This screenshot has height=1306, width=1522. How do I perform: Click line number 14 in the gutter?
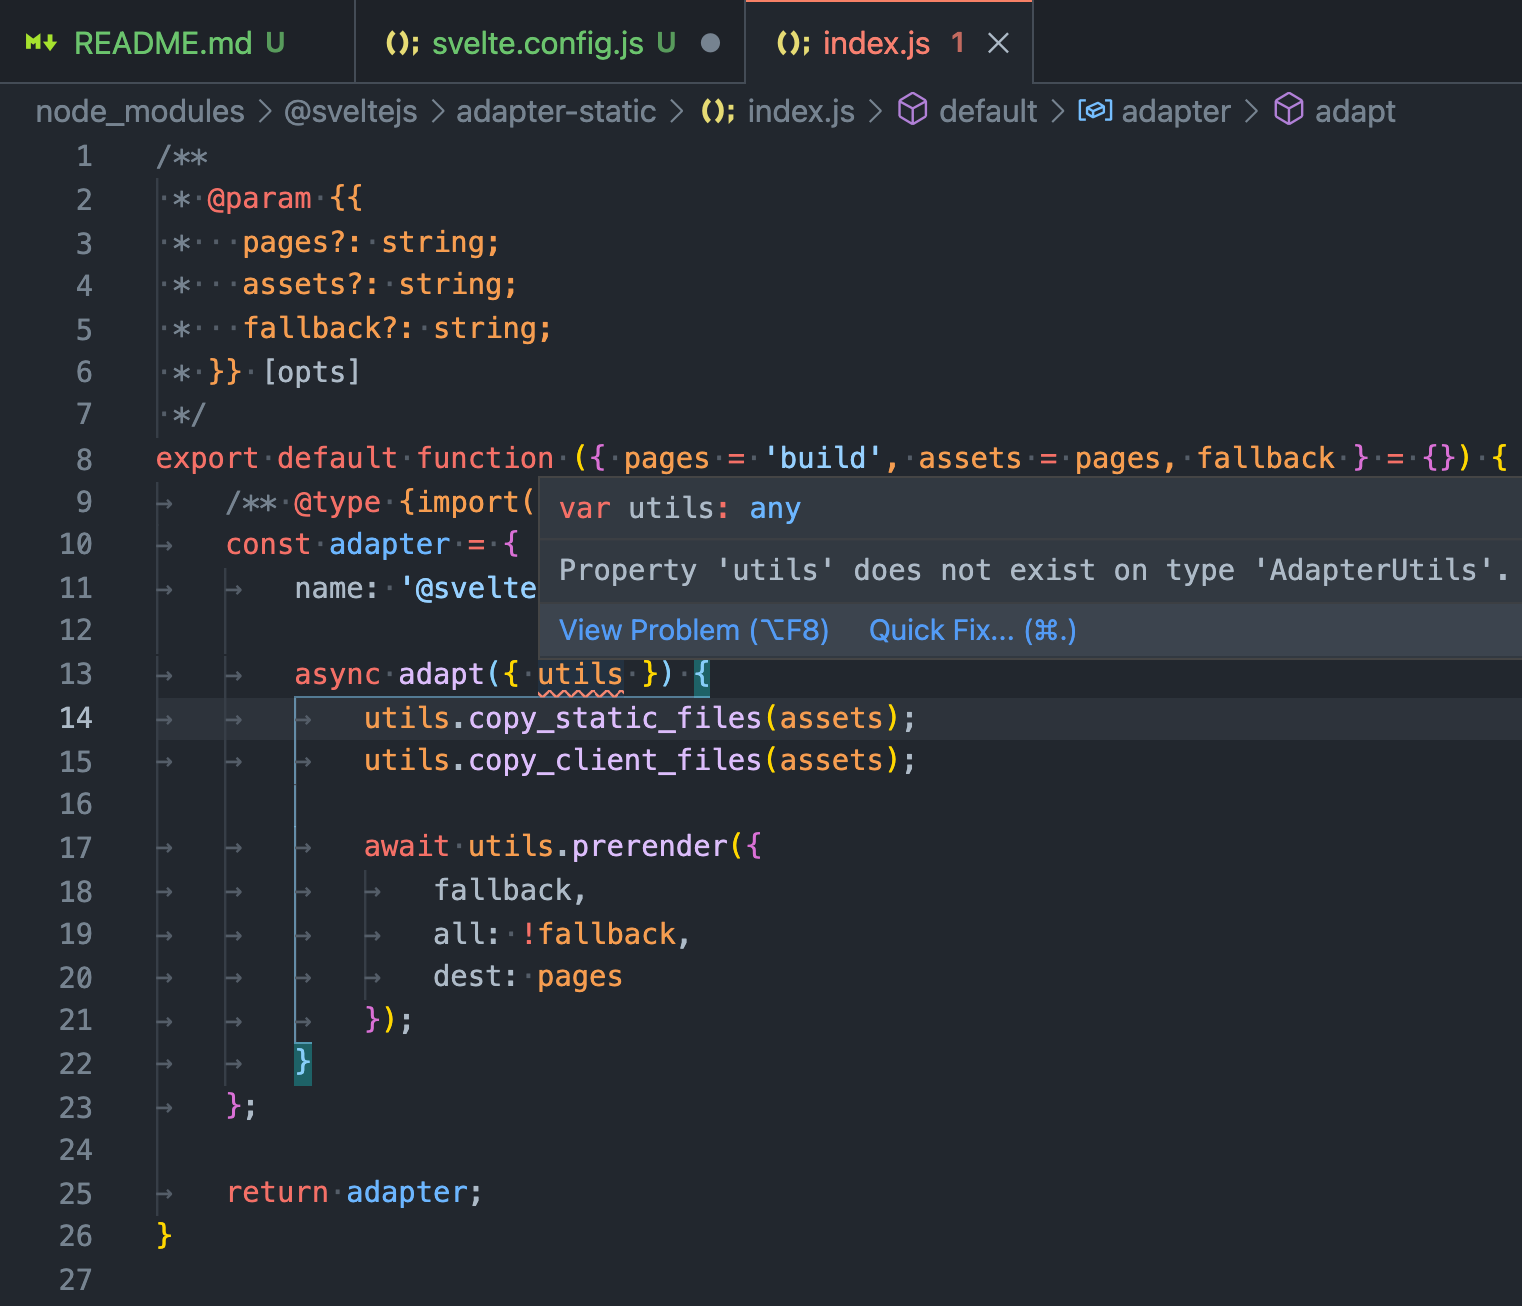pos(76,717)
